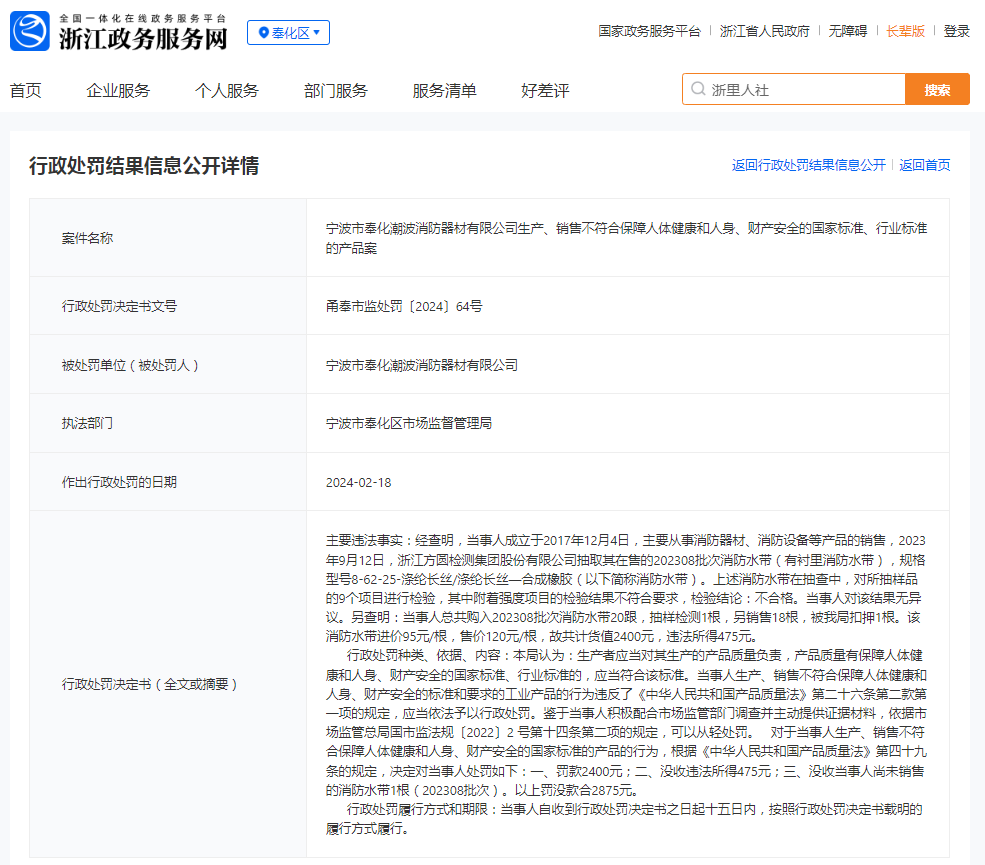Click the orange 搜索 button

coord(937,89)
